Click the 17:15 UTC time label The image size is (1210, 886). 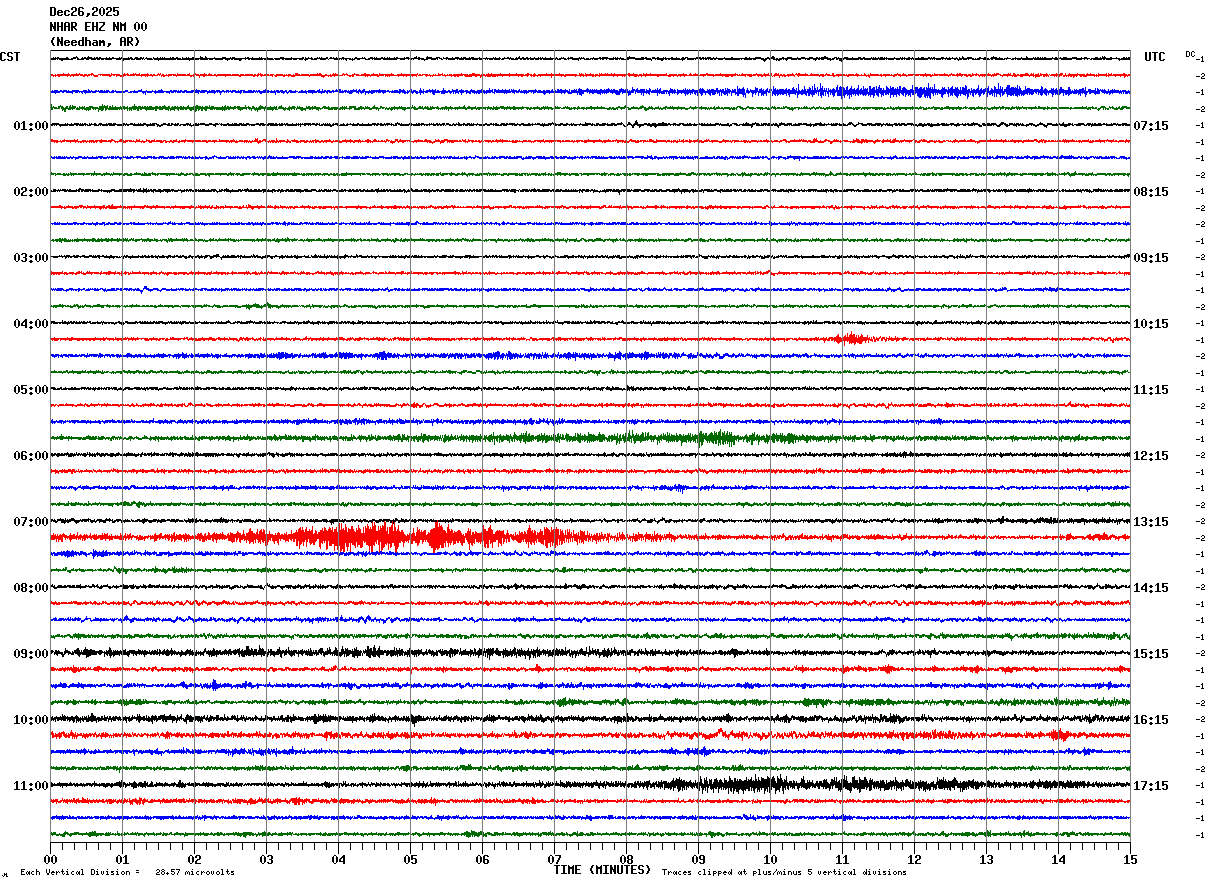(x=1151, y=786)
